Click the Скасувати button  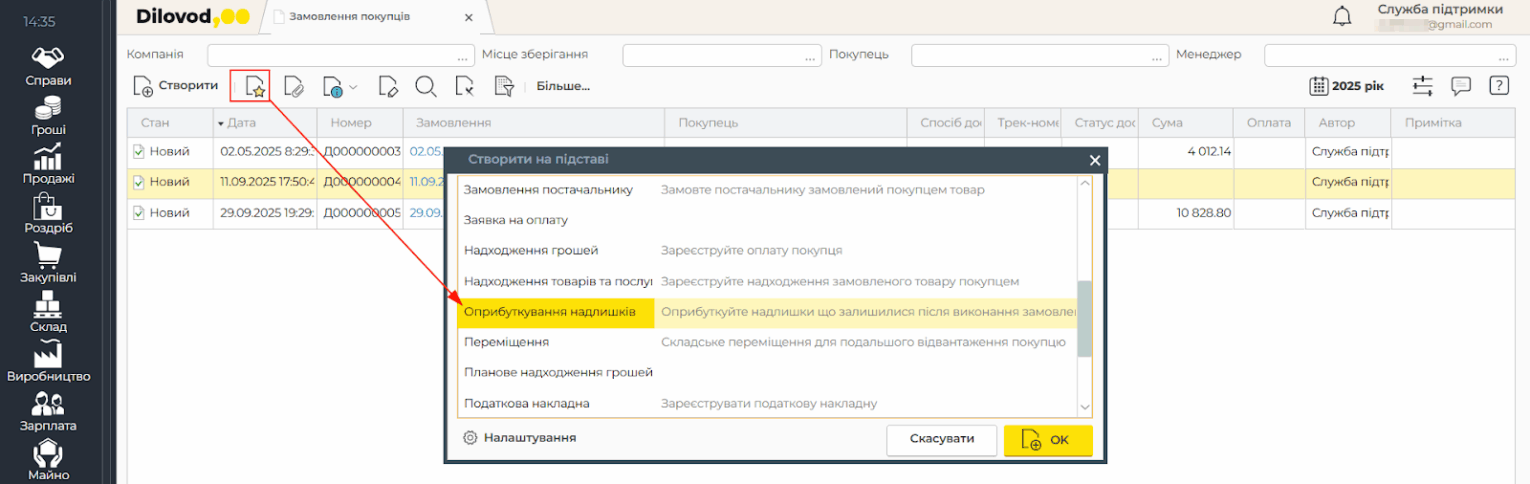pyautogui.click(x=941, y=439)
